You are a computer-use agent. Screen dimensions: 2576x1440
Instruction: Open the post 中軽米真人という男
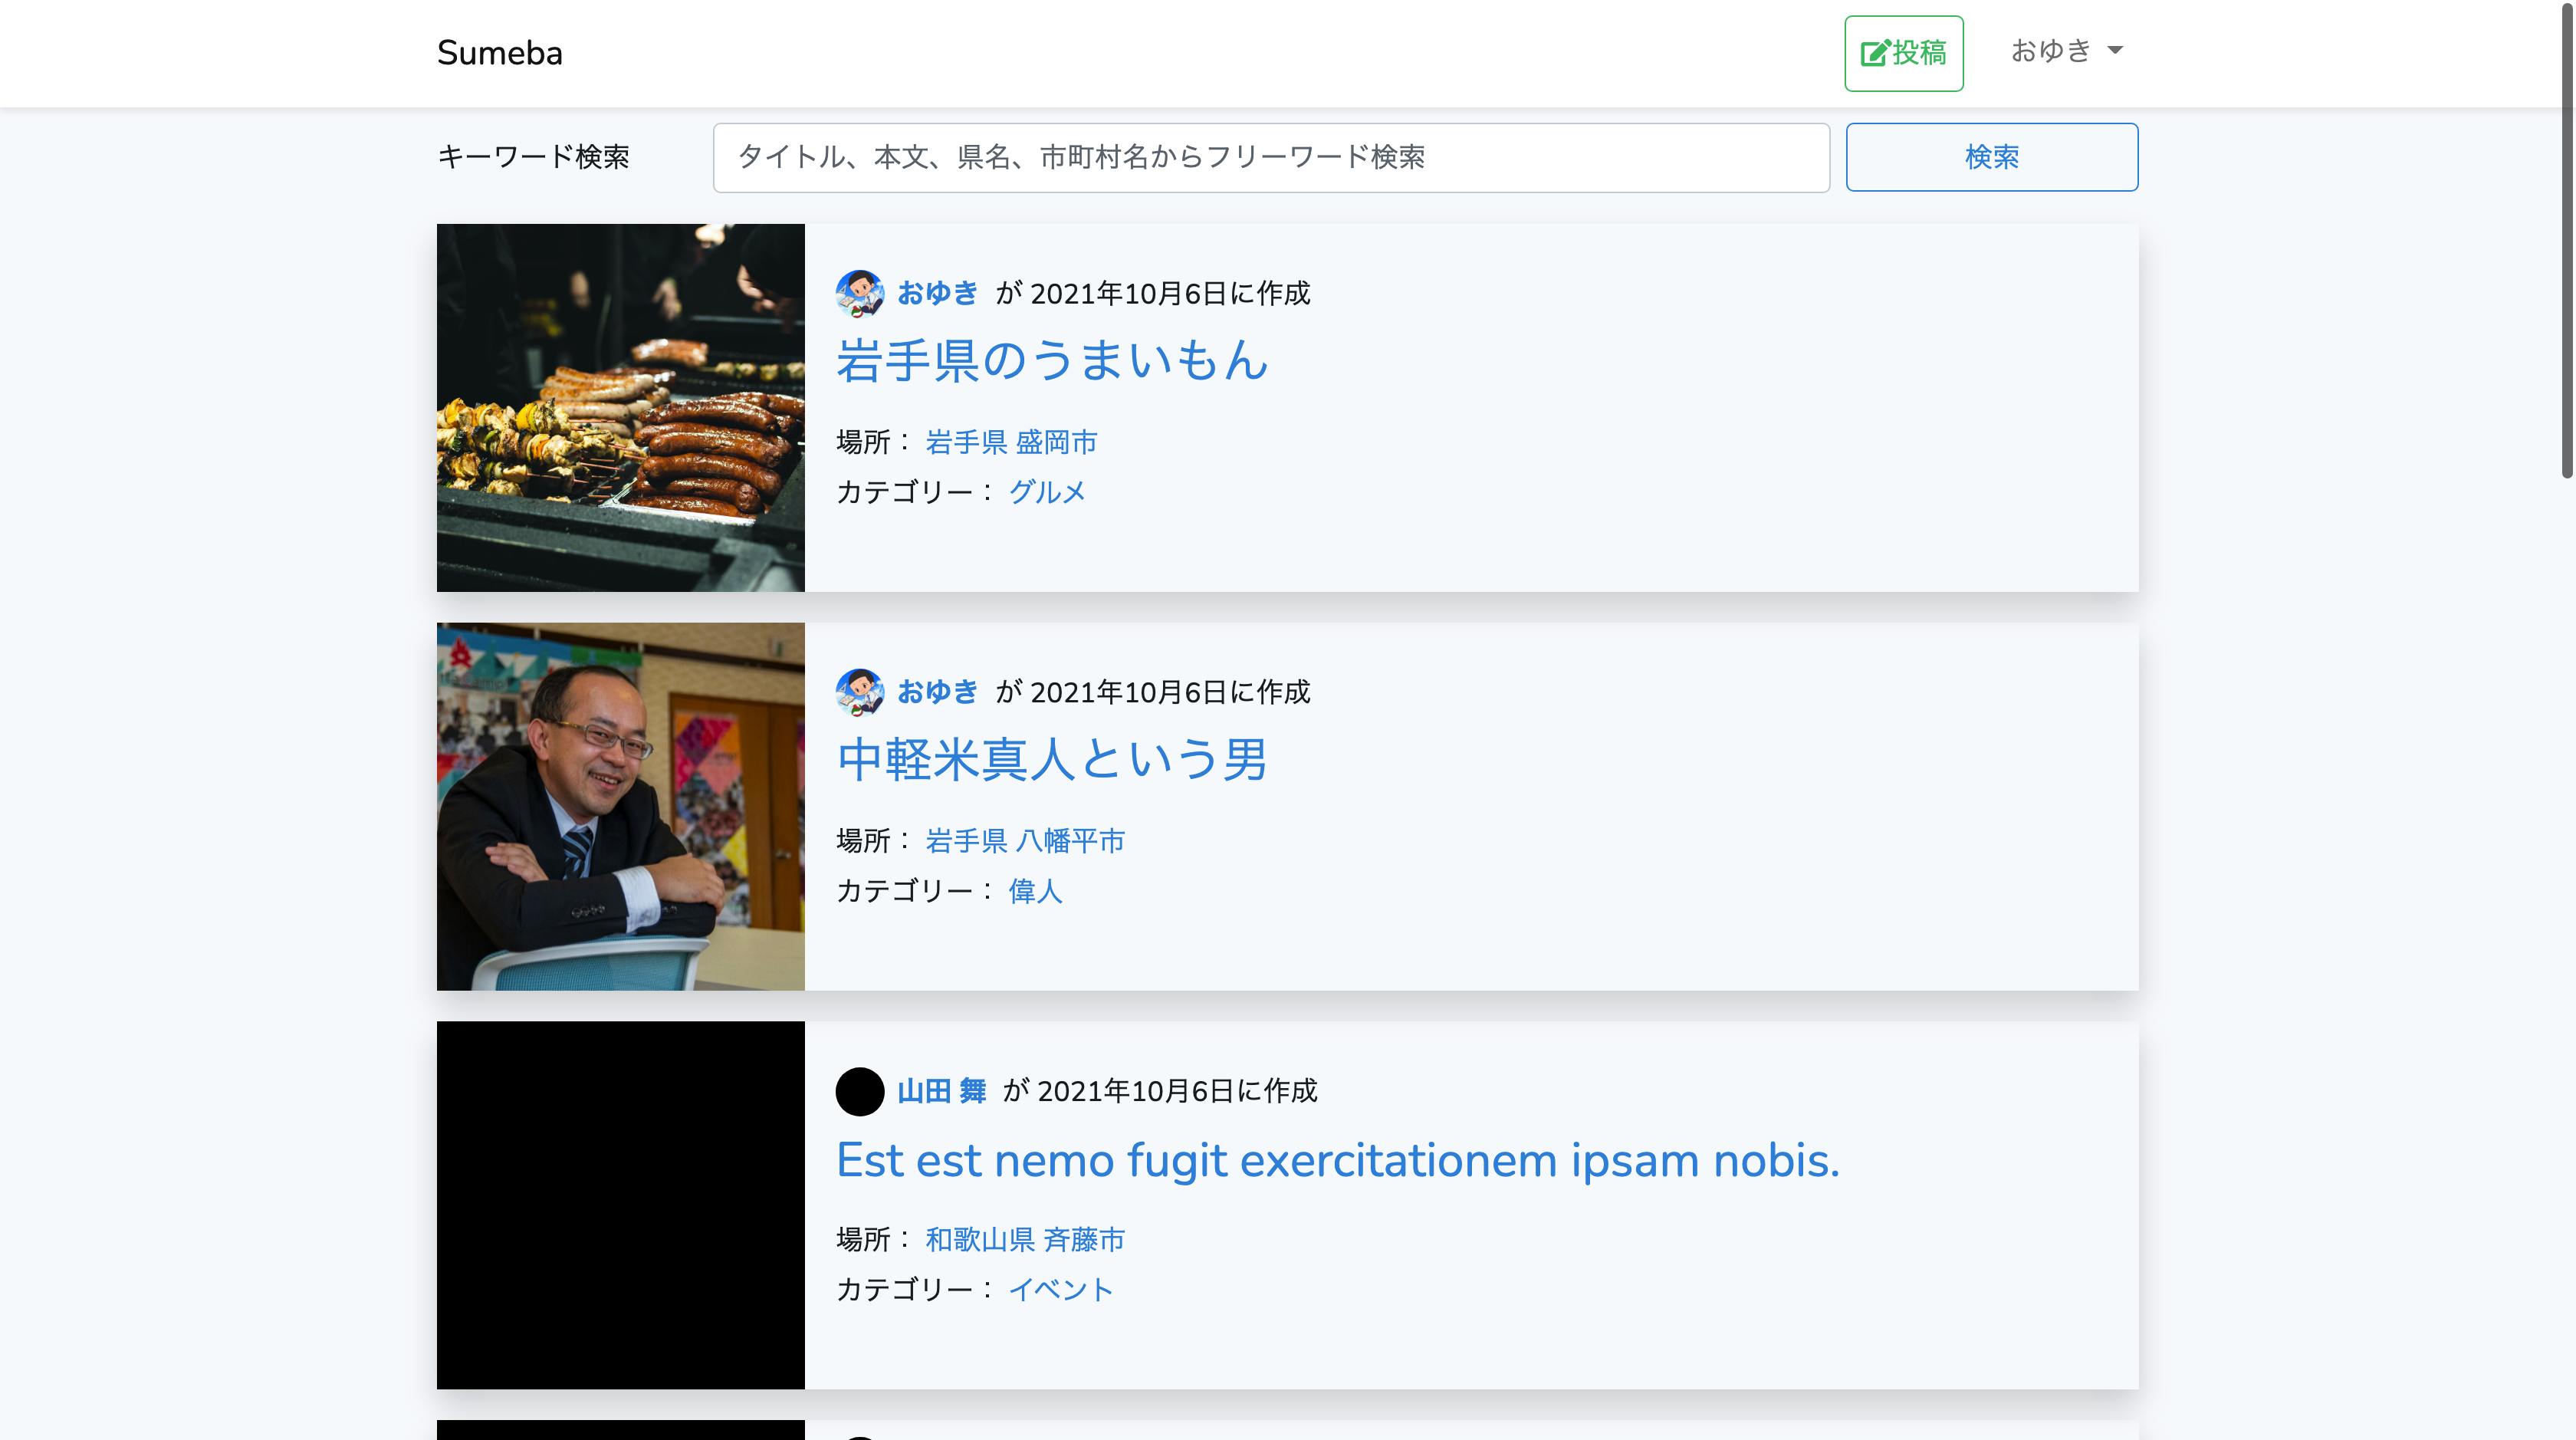tap(1051, 760)
